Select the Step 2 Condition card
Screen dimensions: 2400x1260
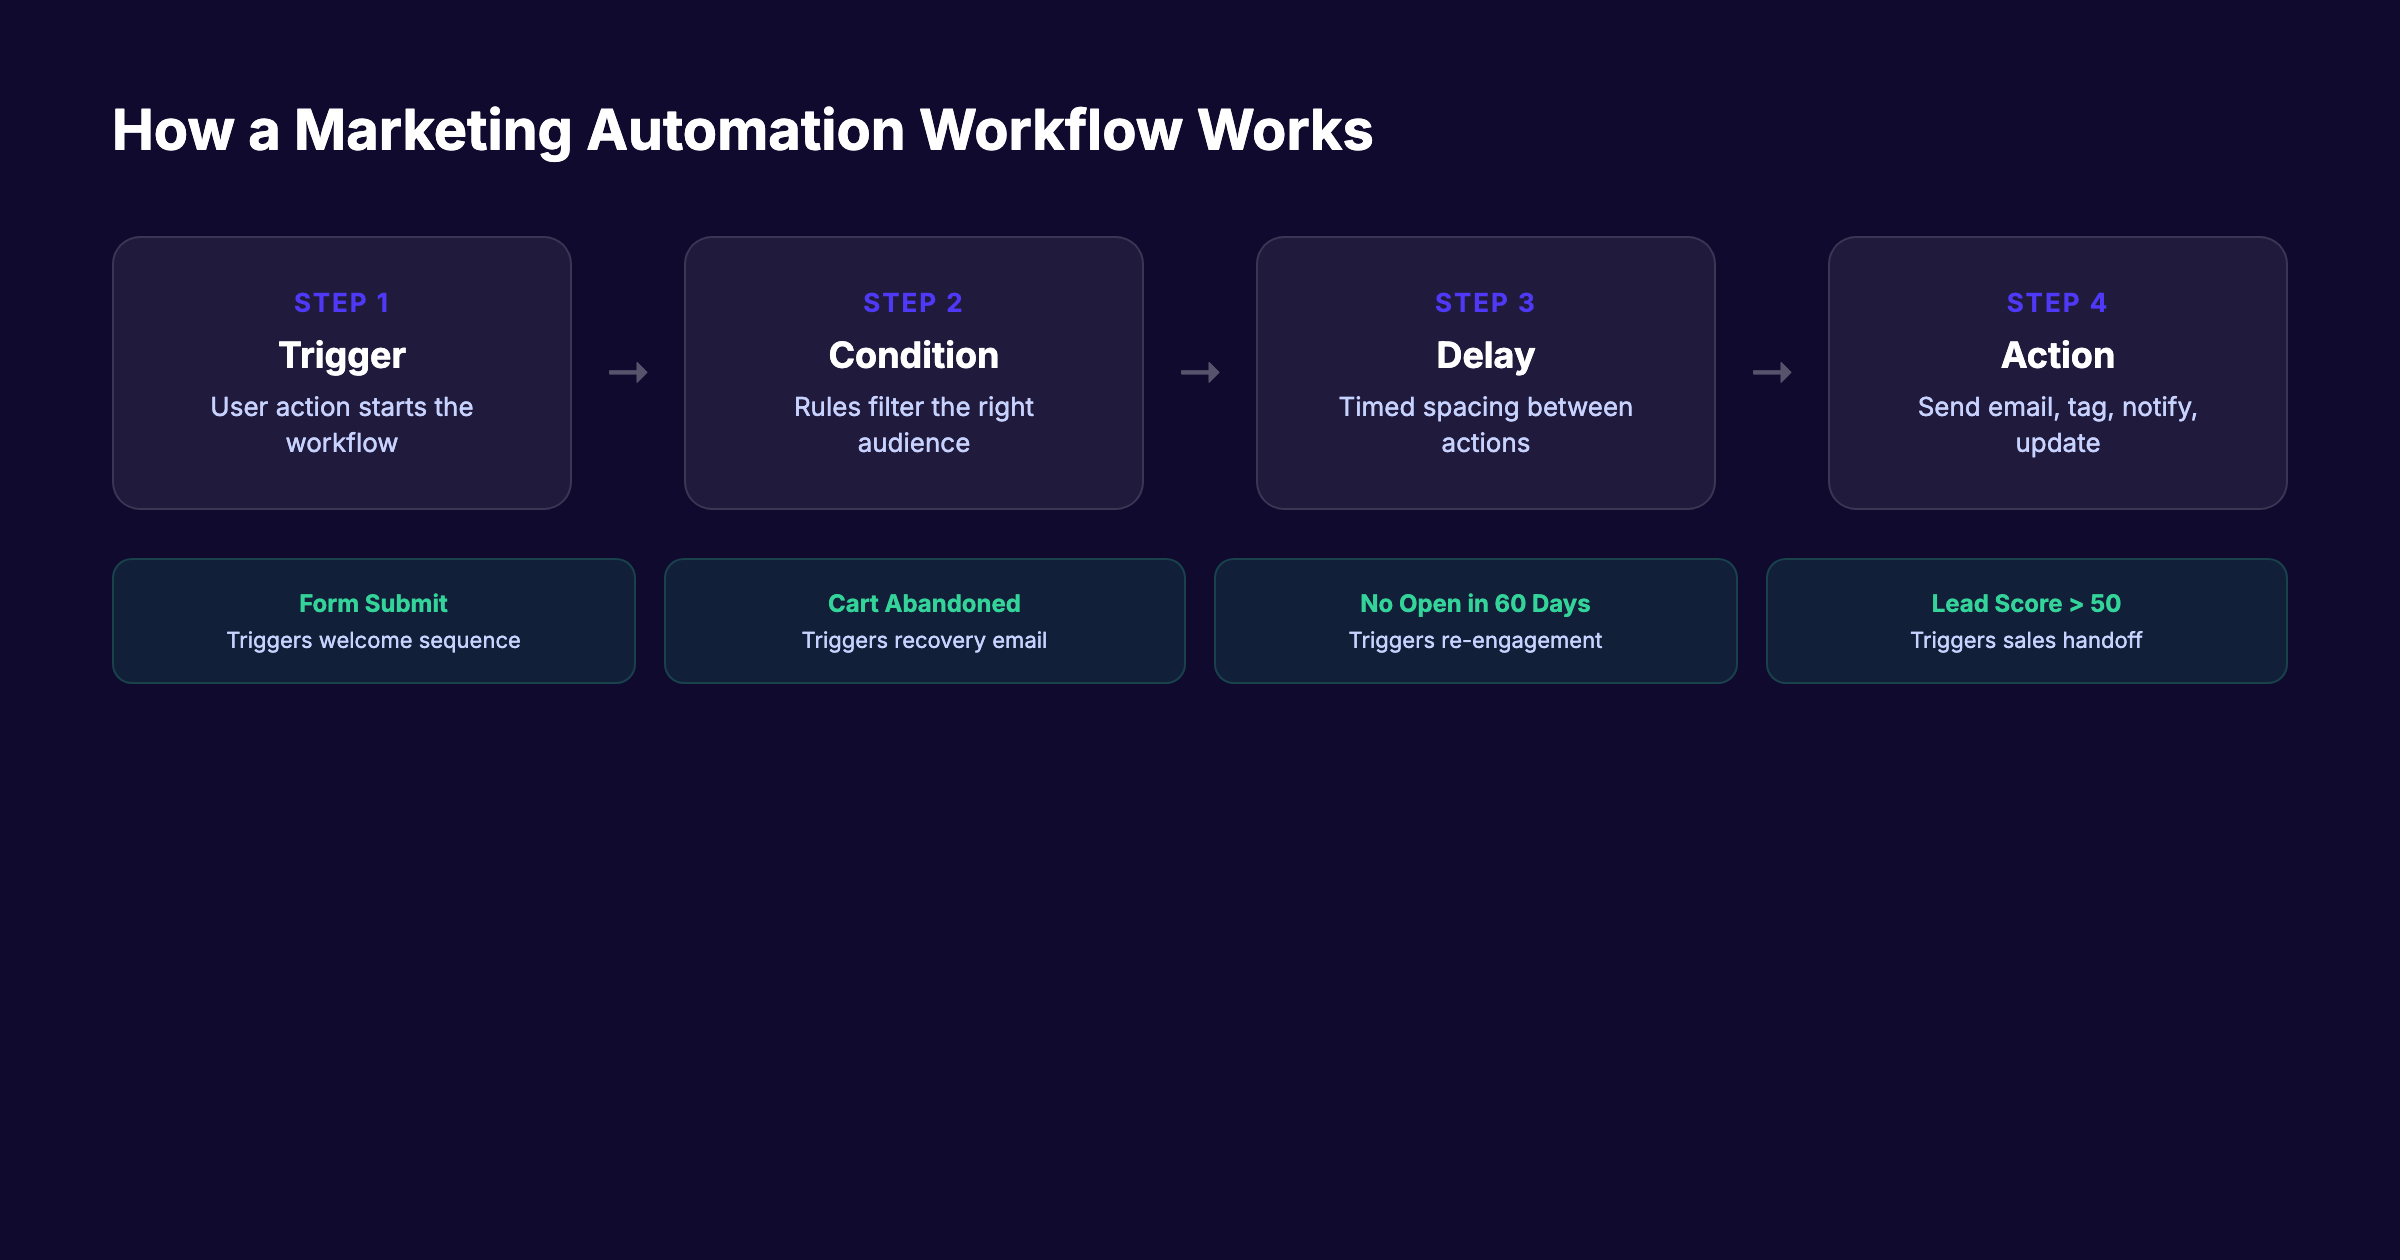click(913, 372)
